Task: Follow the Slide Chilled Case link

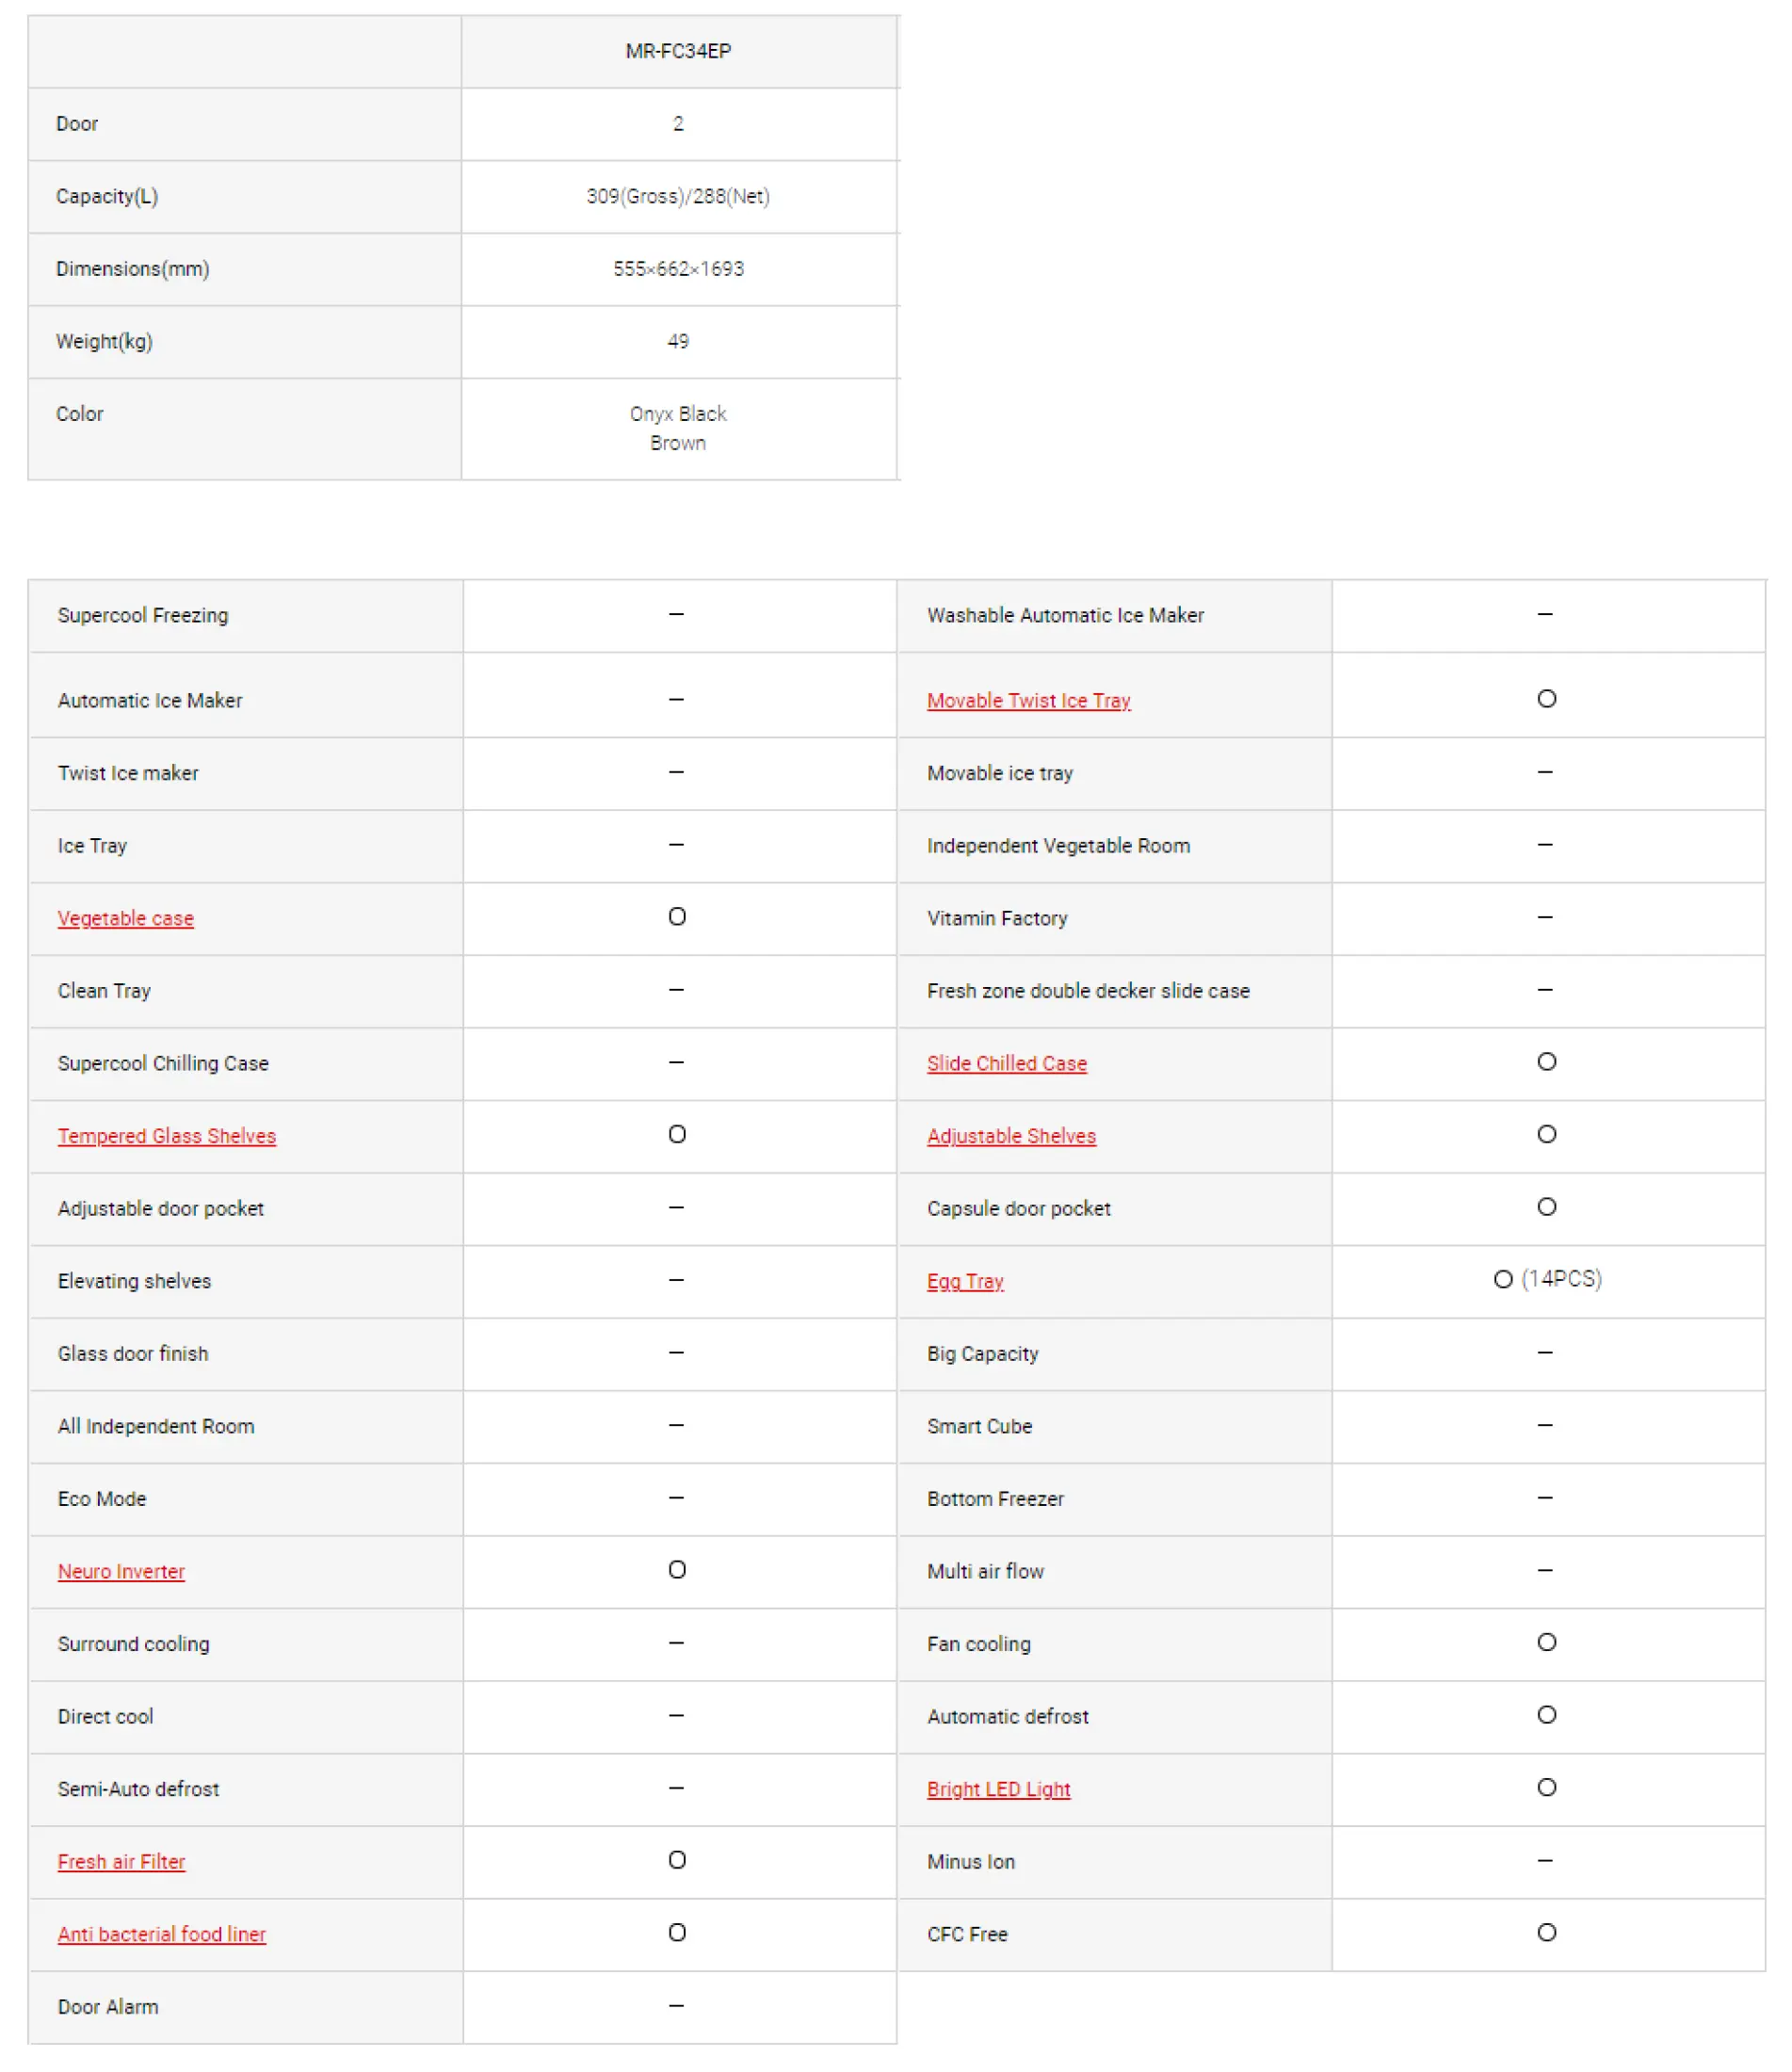Action: click(1006, 1063)
